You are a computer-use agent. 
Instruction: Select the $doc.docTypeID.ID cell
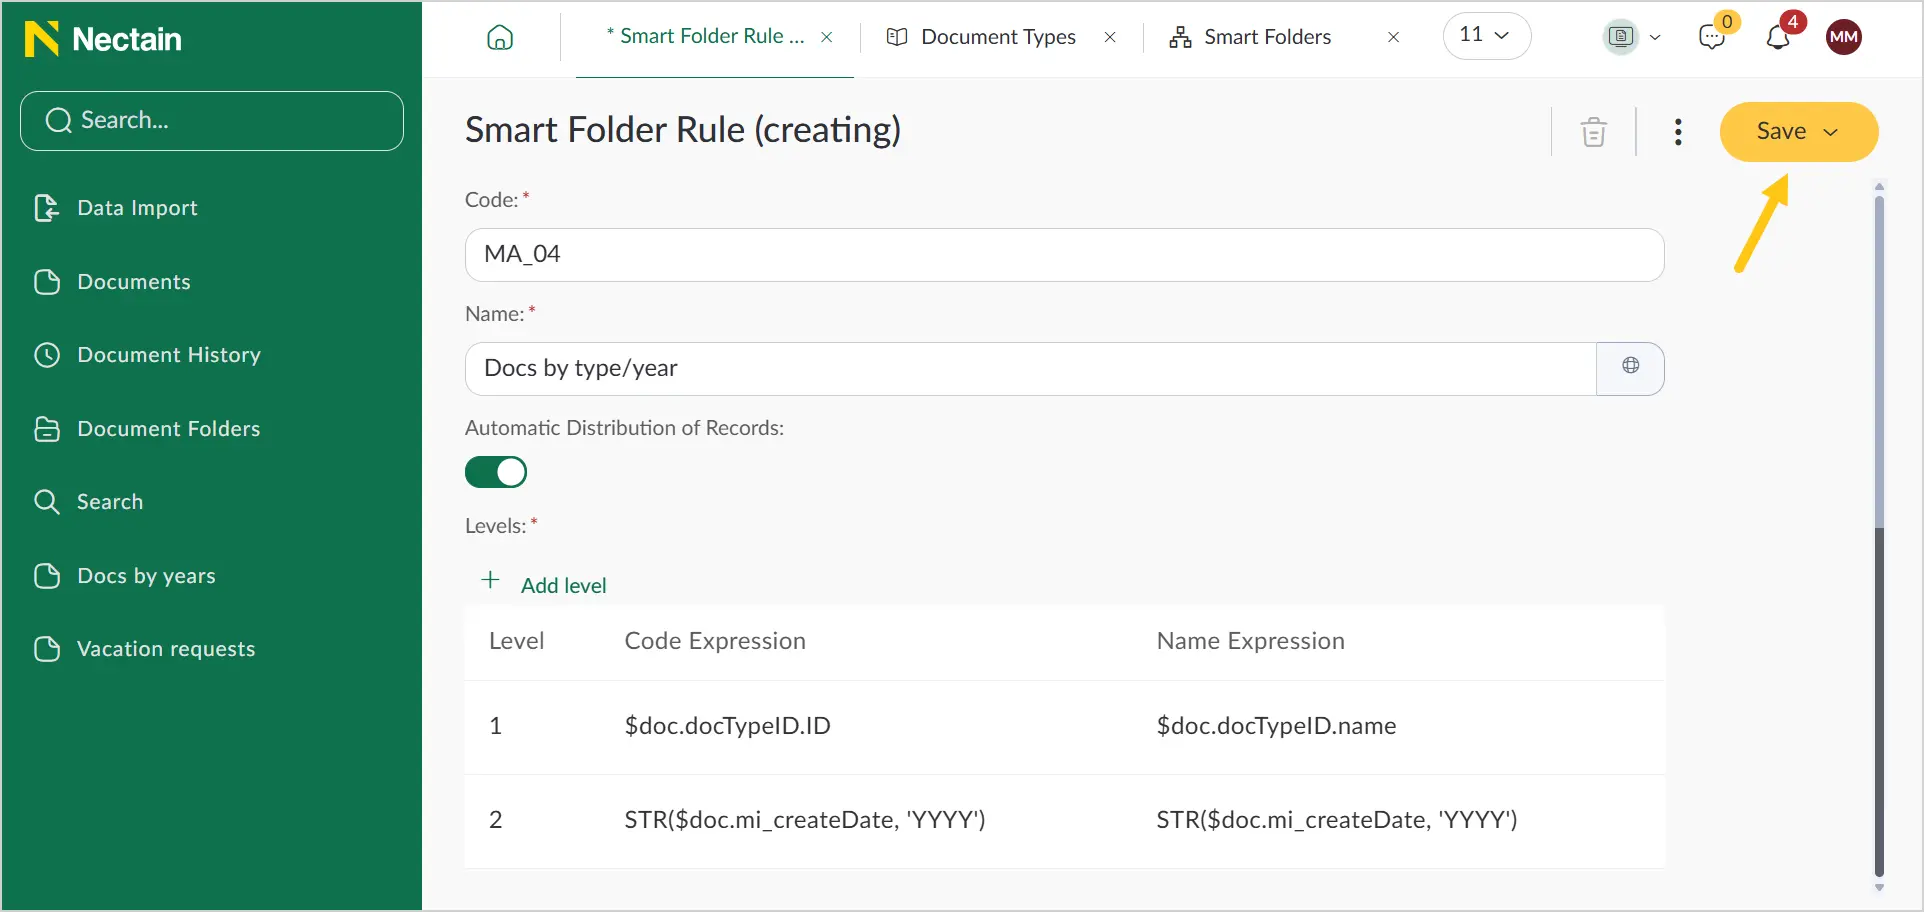pyautogui.click(x=727, y=726)
